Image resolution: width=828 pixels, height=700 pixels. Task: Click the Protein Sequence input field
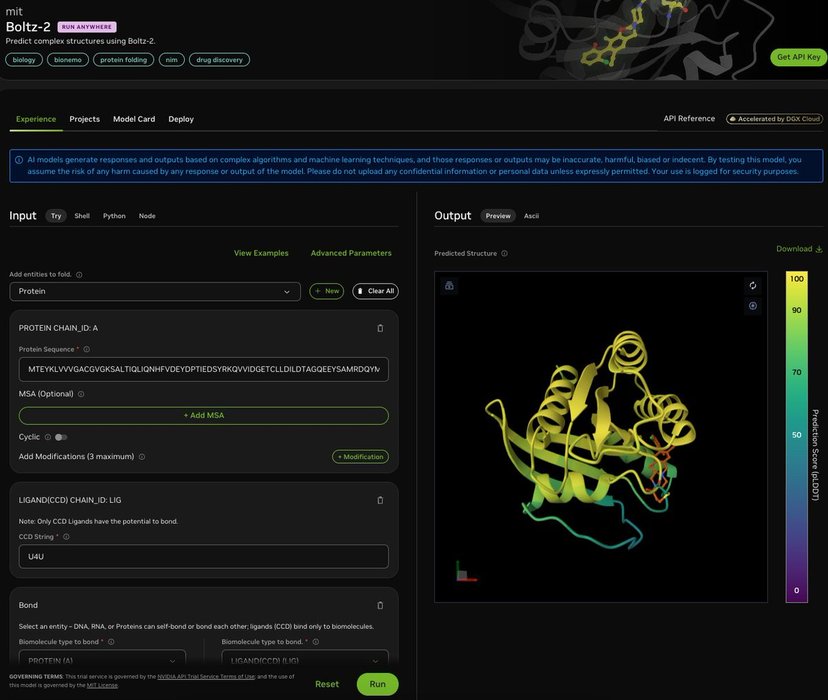tap(204, 370)
